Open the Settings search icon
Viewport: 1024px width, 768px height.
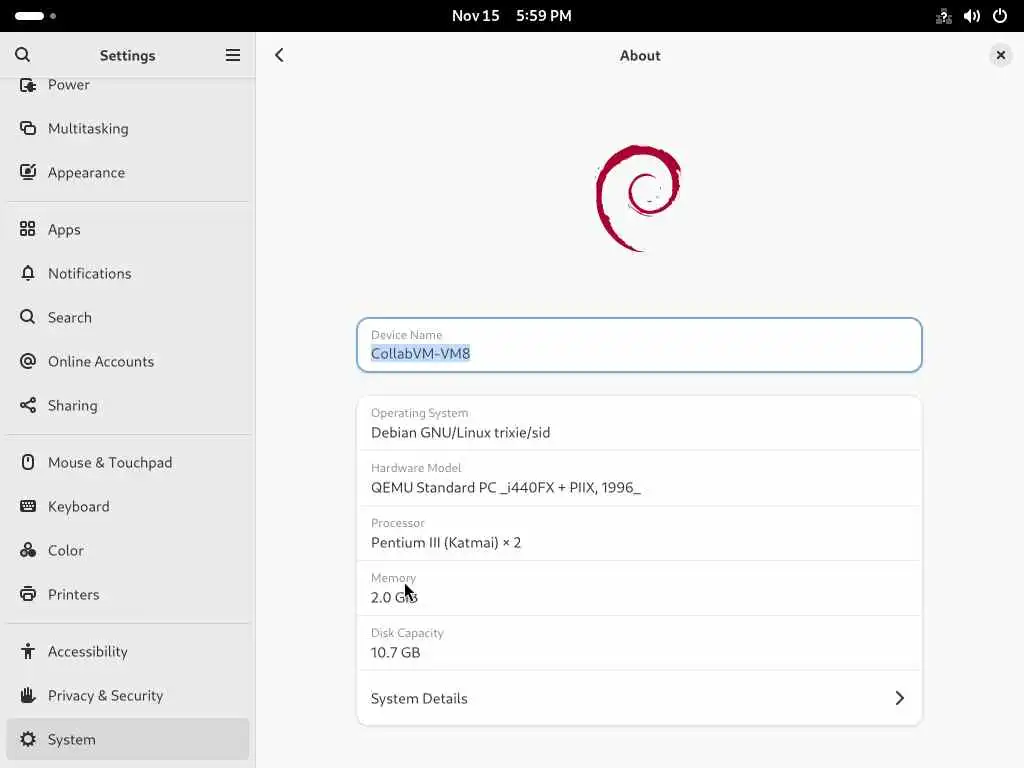(x=22, y=55)
